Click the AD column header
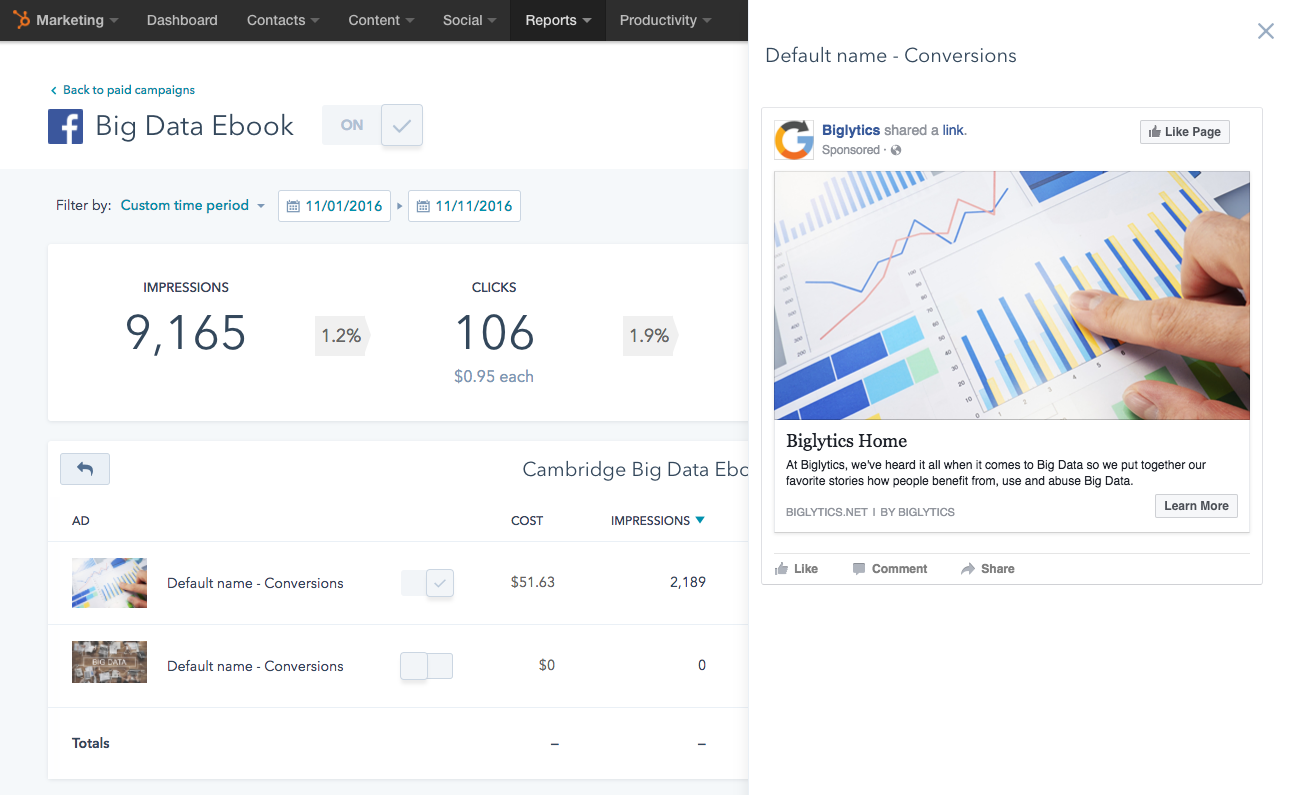The image size is (1297, 795). point(81,521)
